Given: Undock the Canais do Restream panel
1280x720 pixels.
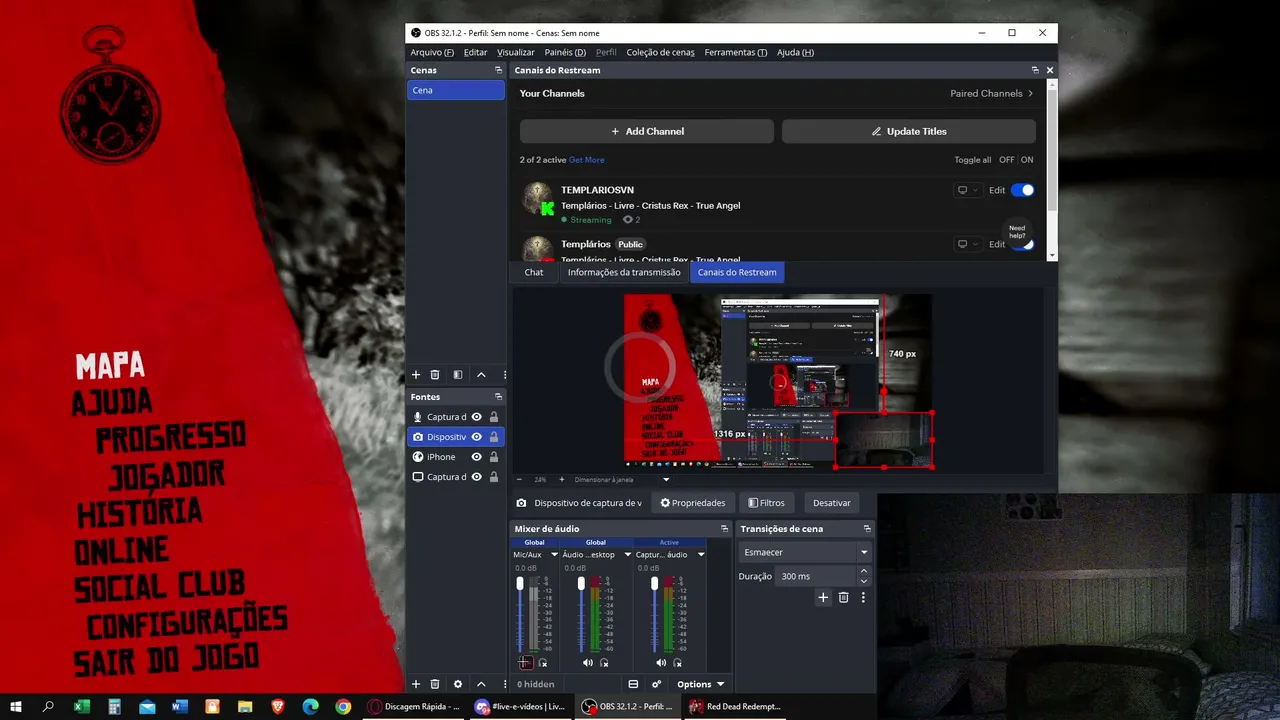Looking at the screenshot, I should [x=1035, y=70].
